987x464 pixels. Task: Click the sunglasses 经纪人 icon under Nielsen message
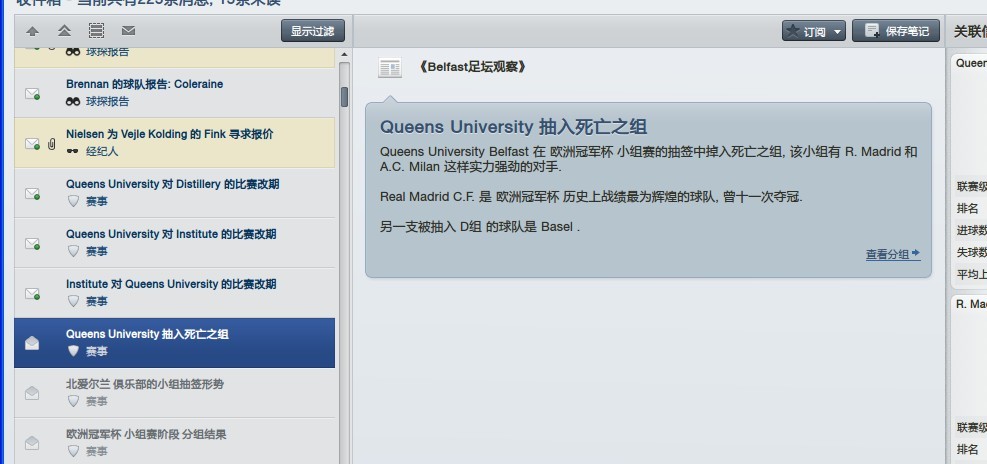pos(73,151)
